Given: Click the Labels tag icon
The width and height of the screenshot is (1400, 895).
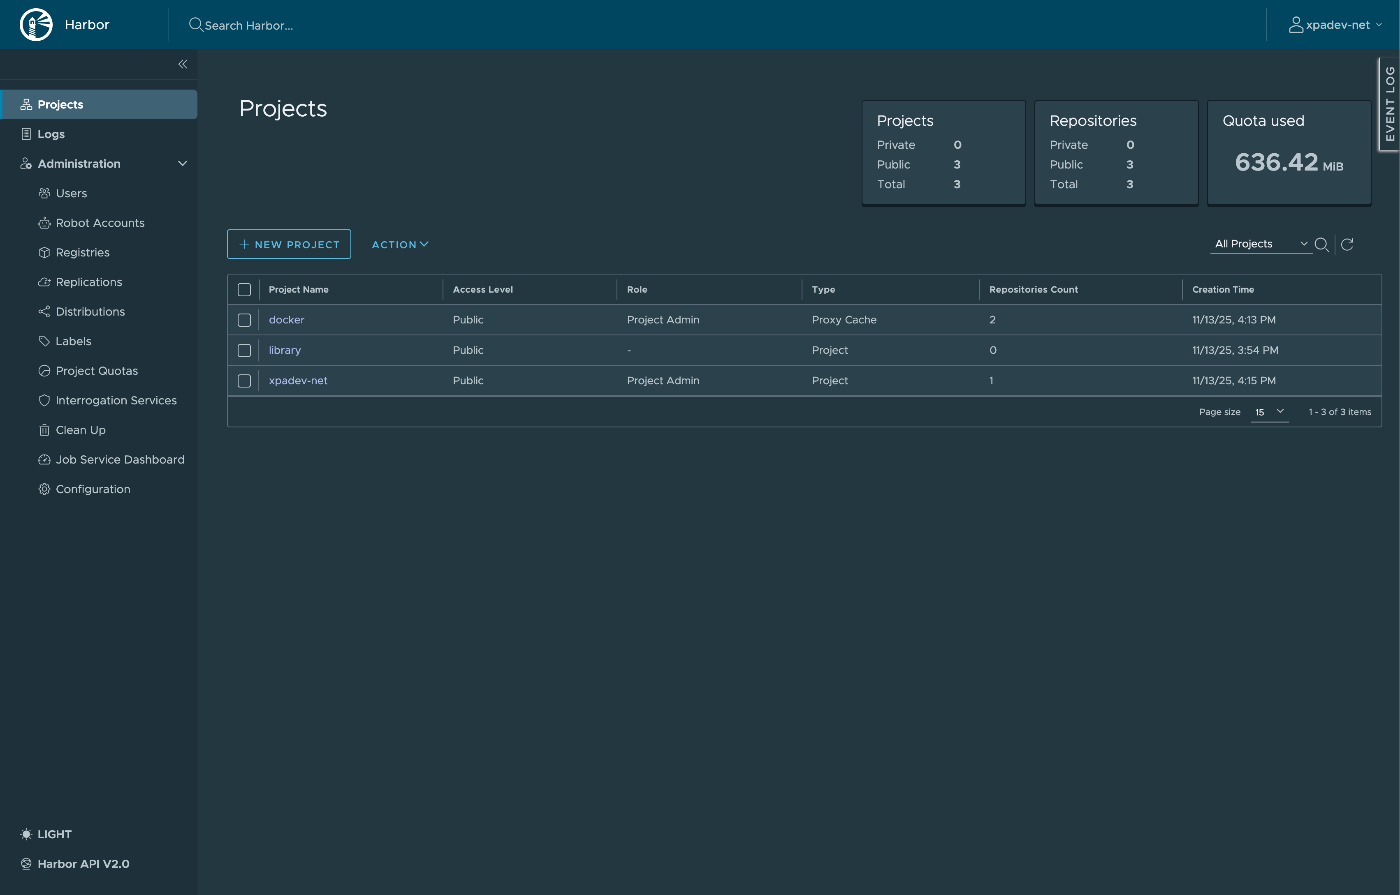Looking at the screenshot, I should pyautogui.click(x=44, y=341).
